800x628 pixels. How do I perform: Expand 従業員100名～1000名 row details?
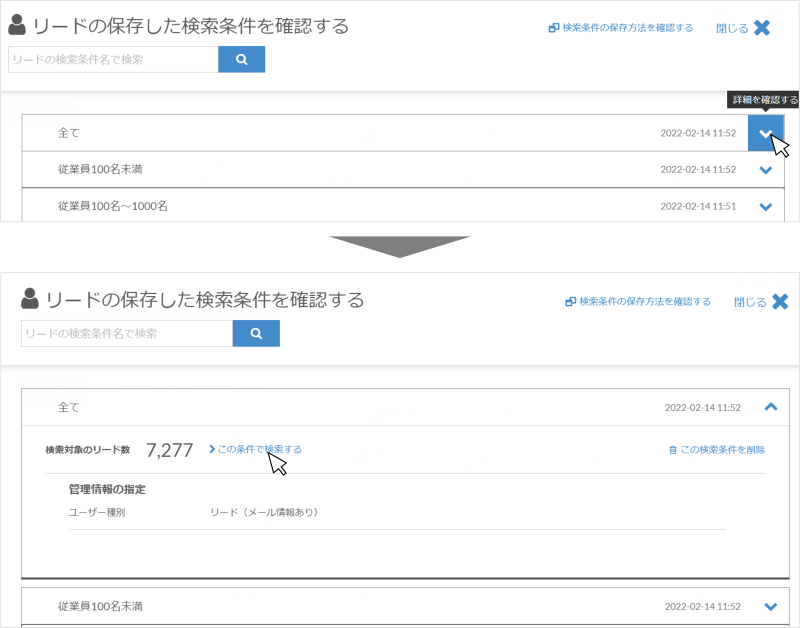[766, 206]
